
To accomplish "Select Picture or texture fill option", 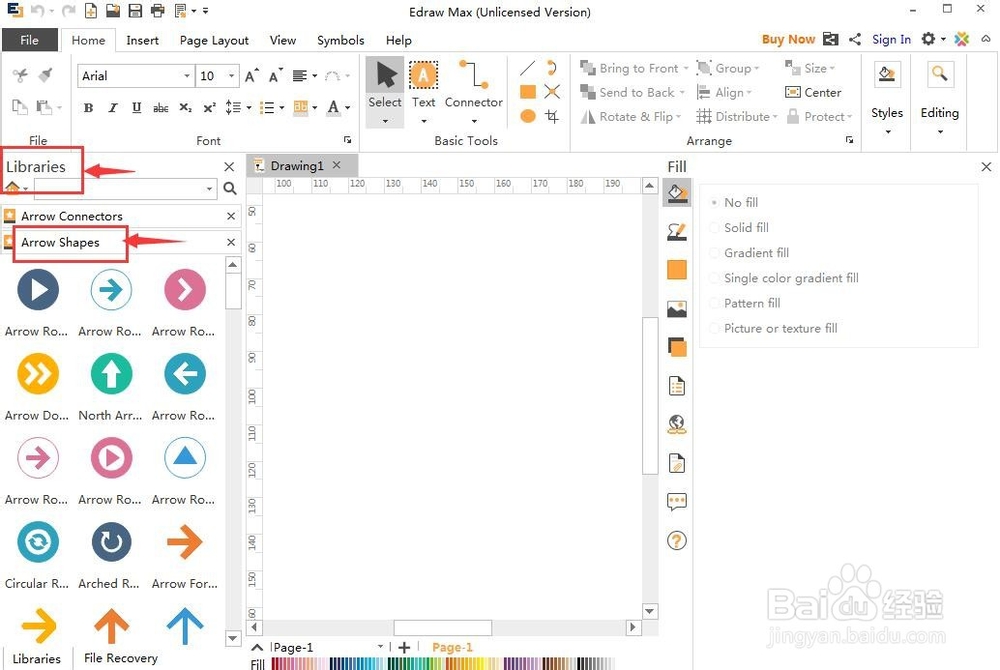I will (x=774, y=328).
